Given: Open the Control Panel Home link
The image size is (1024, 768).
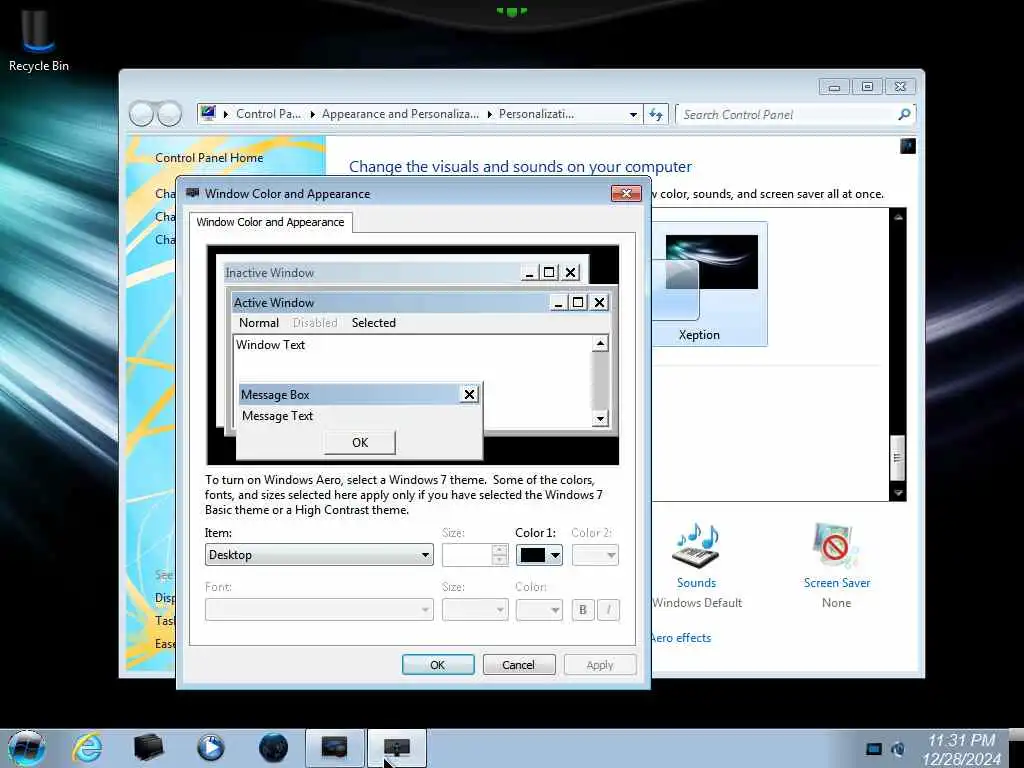Looking at the screenshot, I should [x=209, y=157].
